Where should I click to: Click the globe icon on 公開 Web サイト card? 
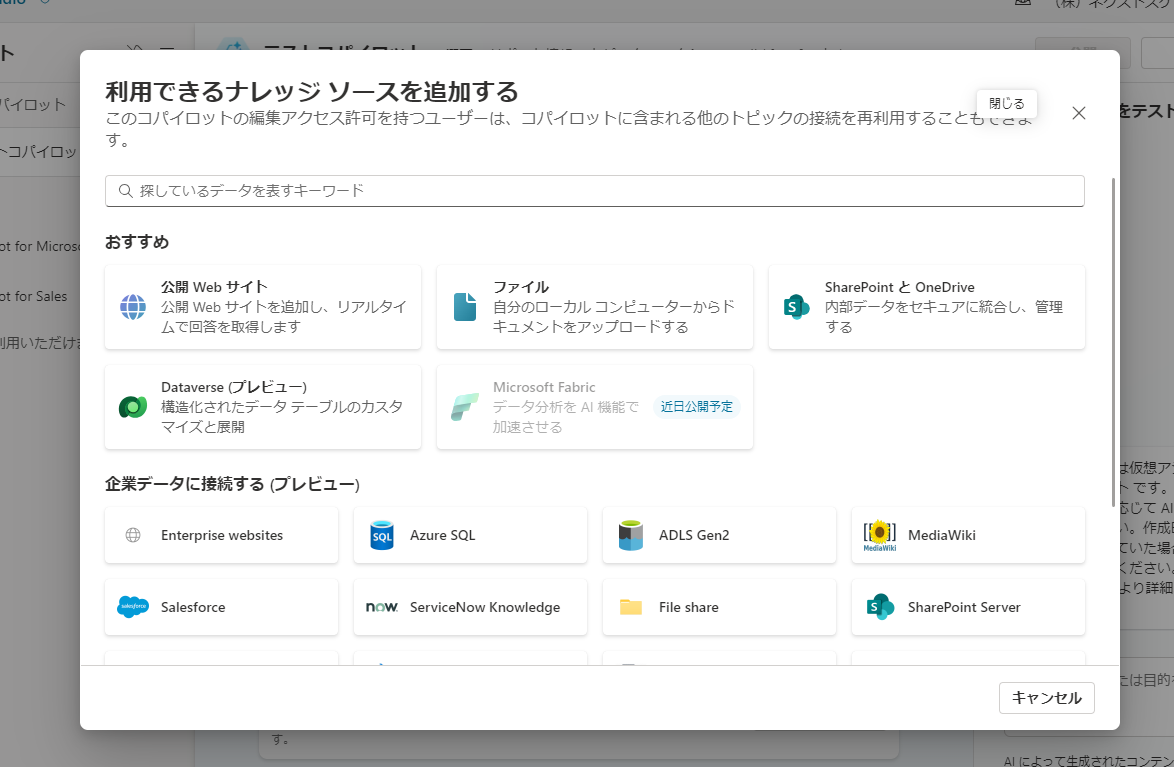133,307
